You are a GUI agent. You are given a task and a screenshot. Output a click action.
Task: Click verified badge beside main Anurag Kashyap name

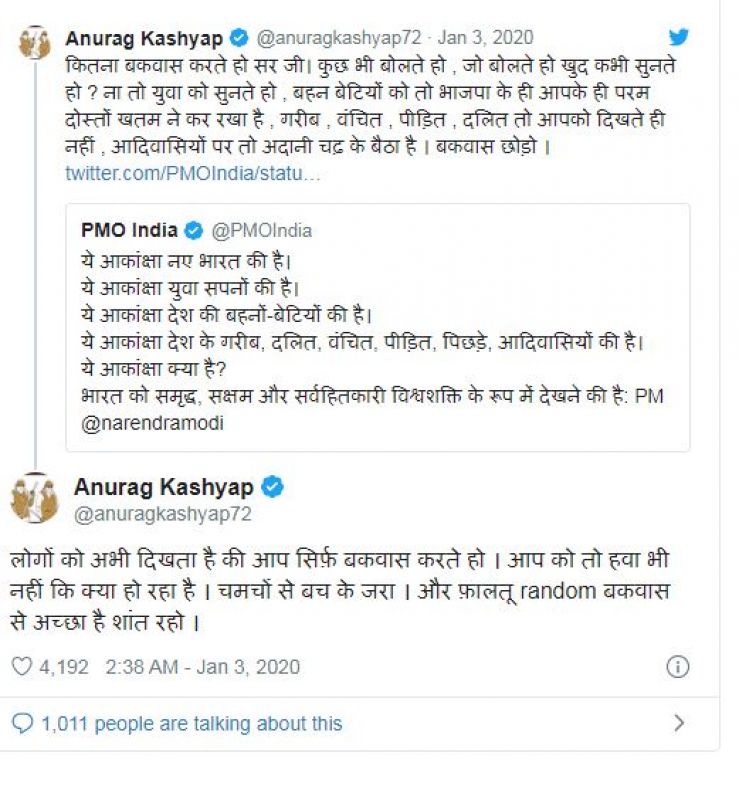[272, 487]
